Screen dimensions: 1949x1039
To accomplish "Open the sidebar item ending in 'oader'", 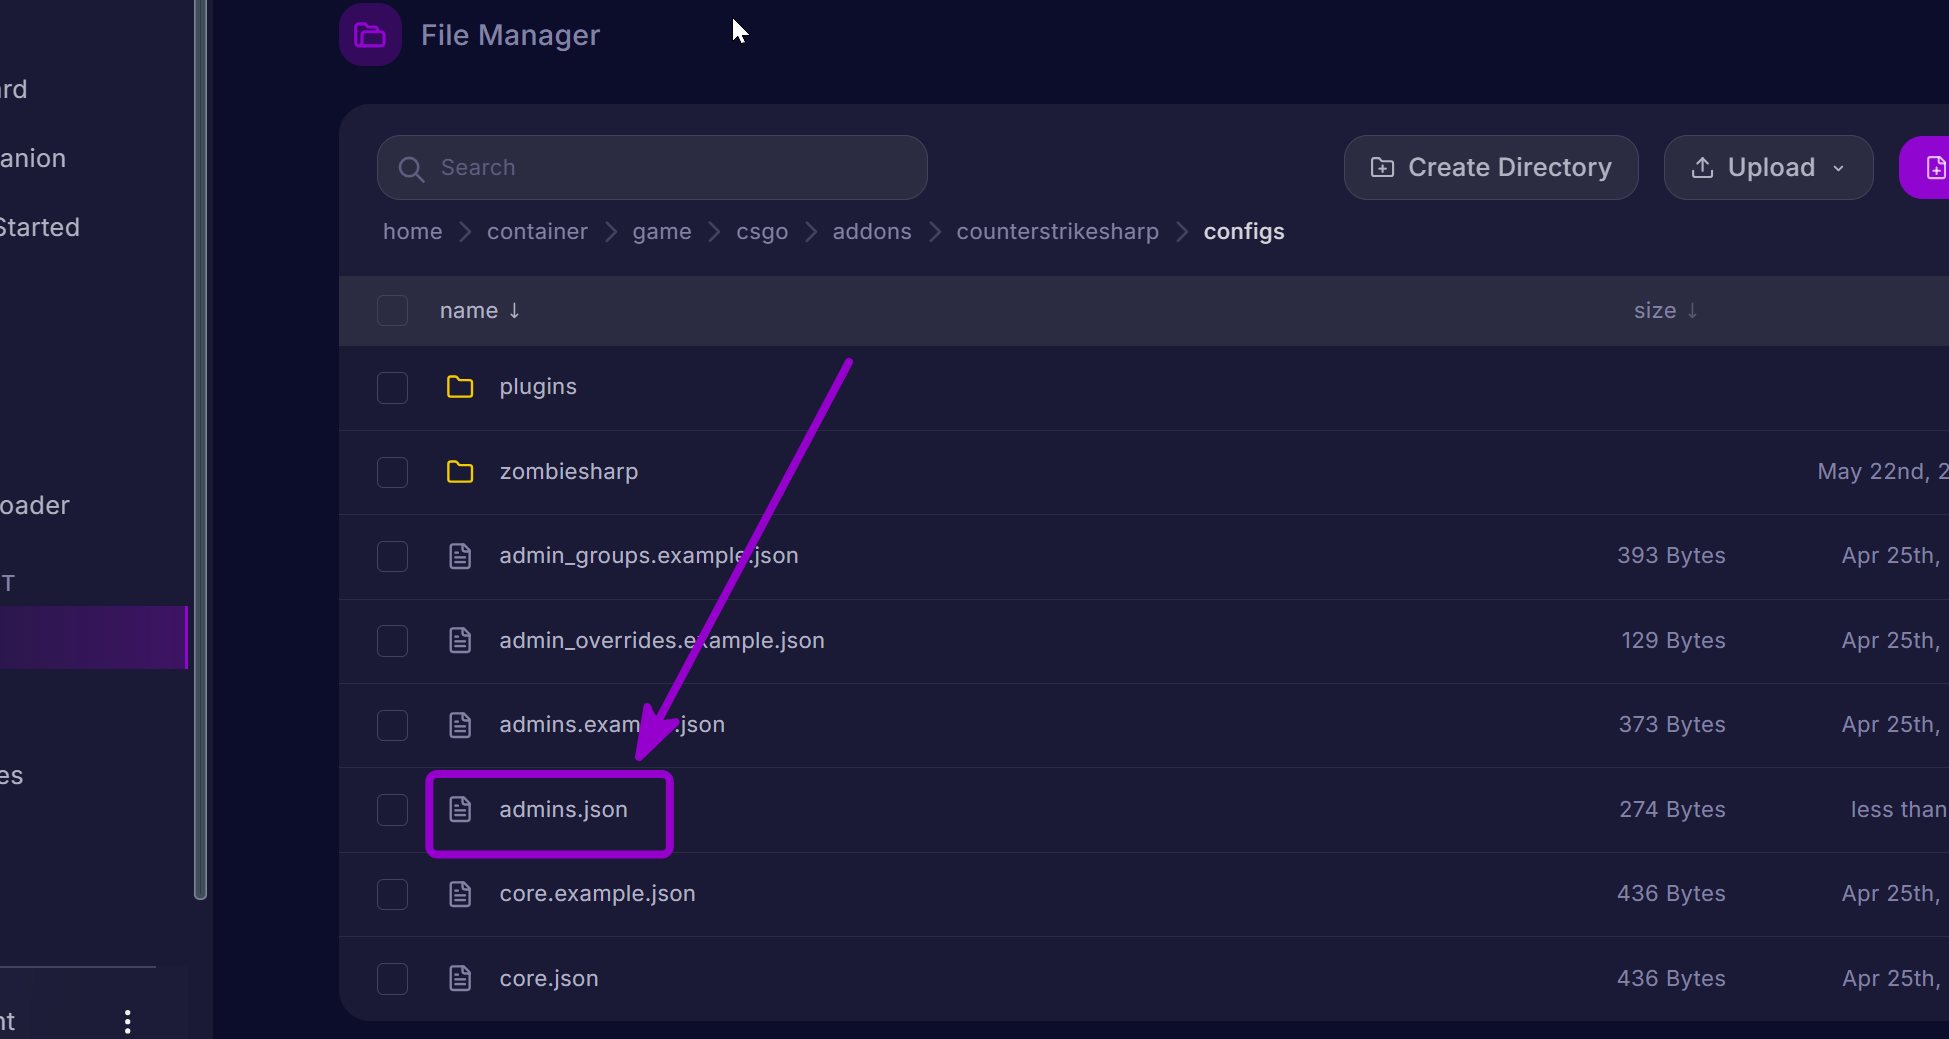I will (35, 506).
